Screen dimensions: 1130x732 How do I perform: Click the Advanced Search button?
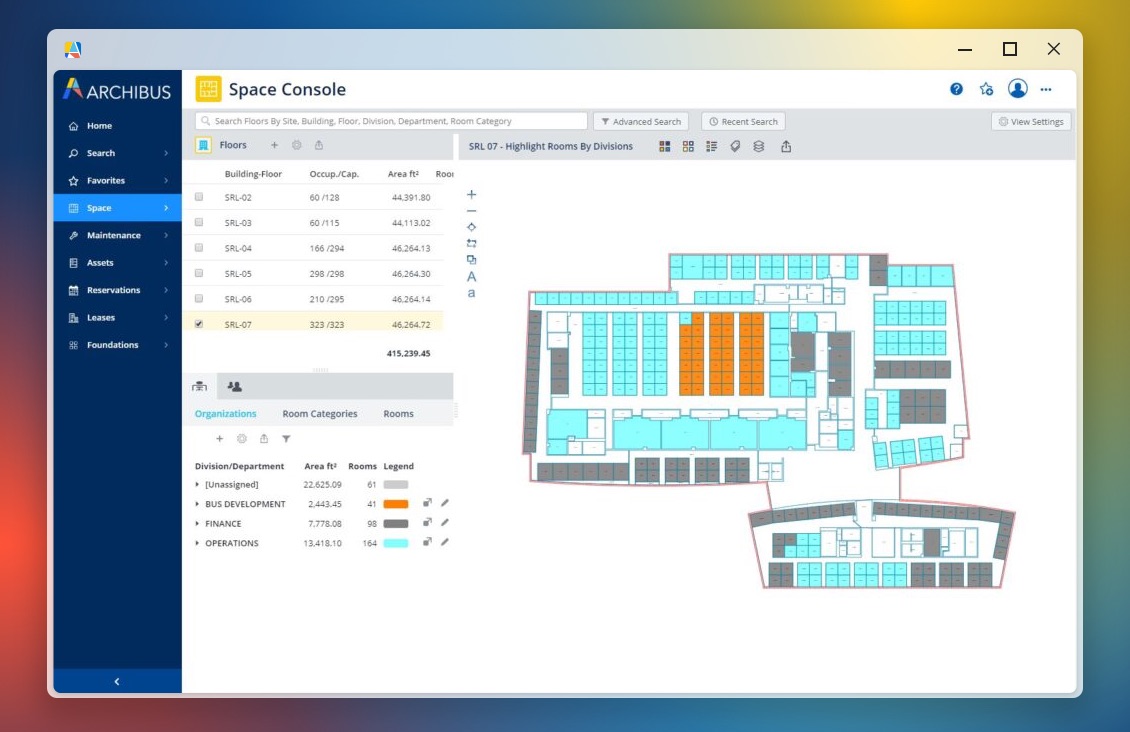[640, 122]
